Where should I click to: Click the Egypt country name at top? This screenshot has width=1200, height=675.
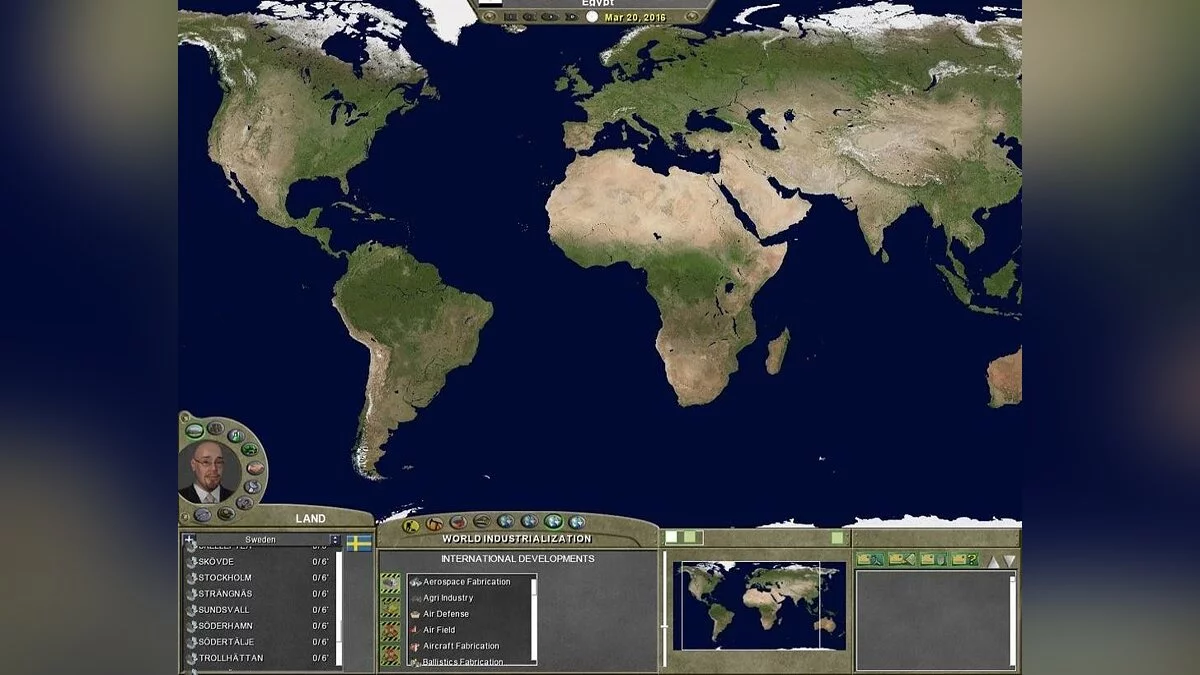click(x=598, y=3)
